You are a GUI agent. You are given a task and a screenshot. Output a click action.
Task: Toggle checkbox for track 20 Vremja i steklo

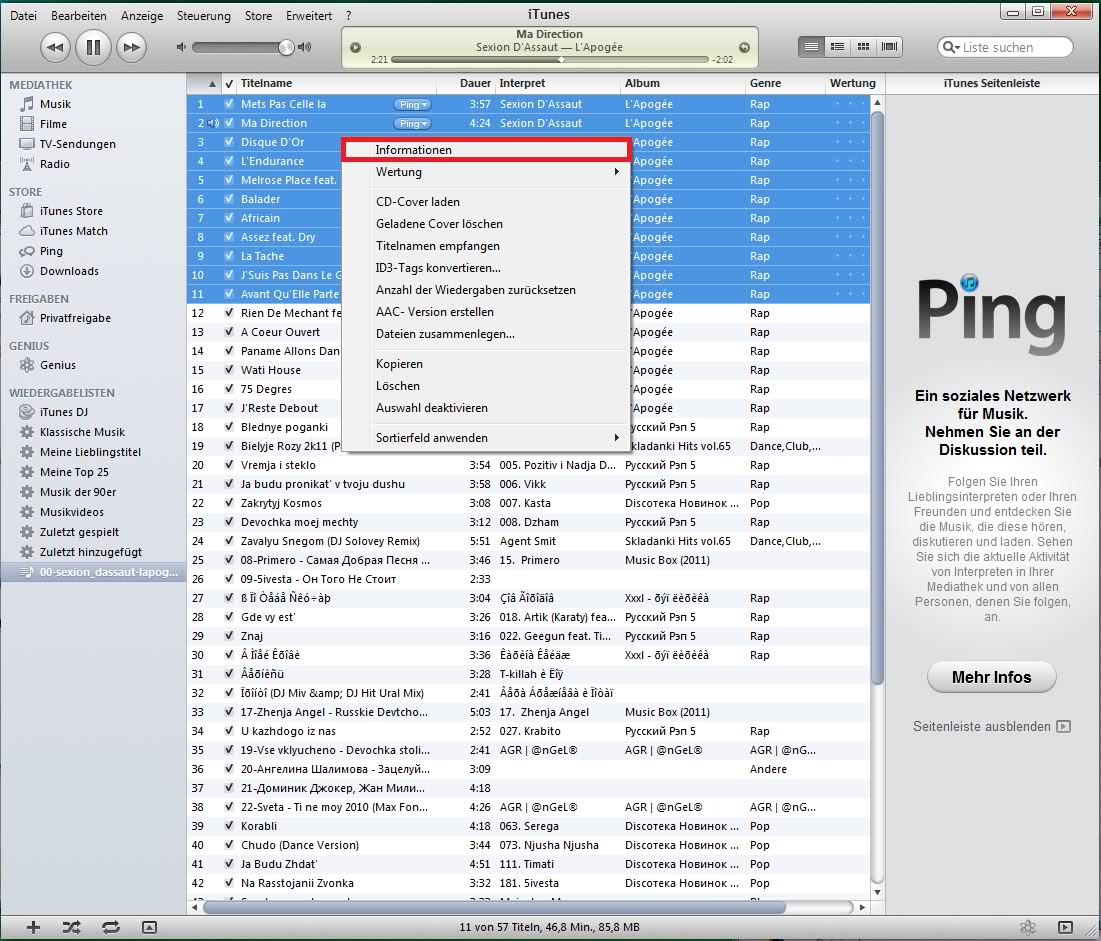click(x=229, y=465)
